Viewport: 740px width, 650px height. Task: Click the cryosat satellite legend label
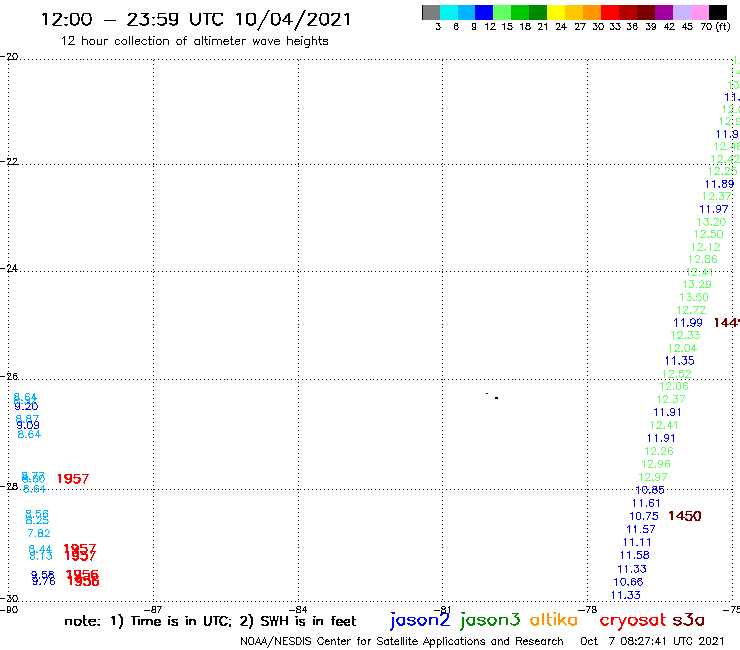(632, 620)
